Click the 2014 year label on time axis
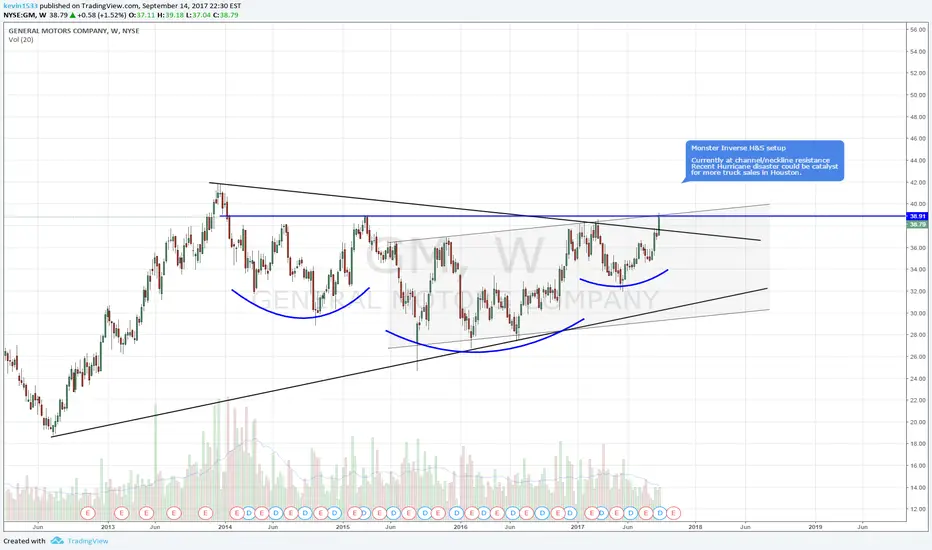932x550 pixels. [225, 527]
